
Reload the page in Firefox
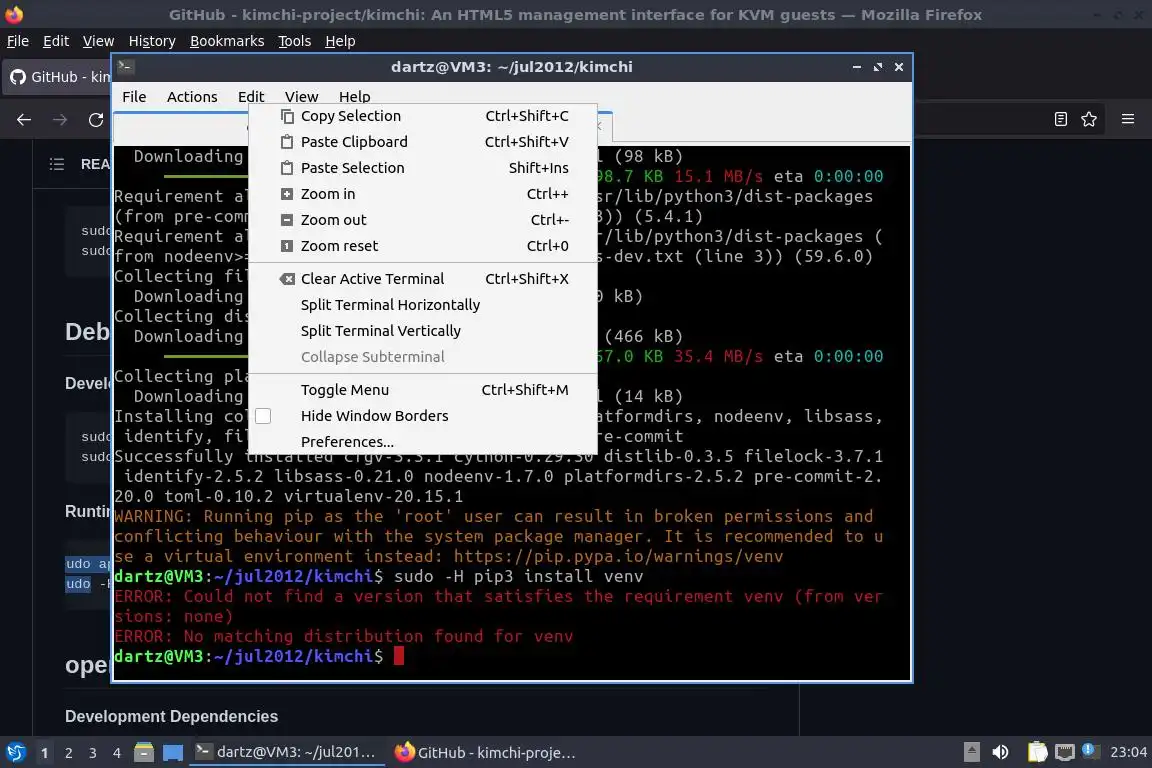(96, 119)
